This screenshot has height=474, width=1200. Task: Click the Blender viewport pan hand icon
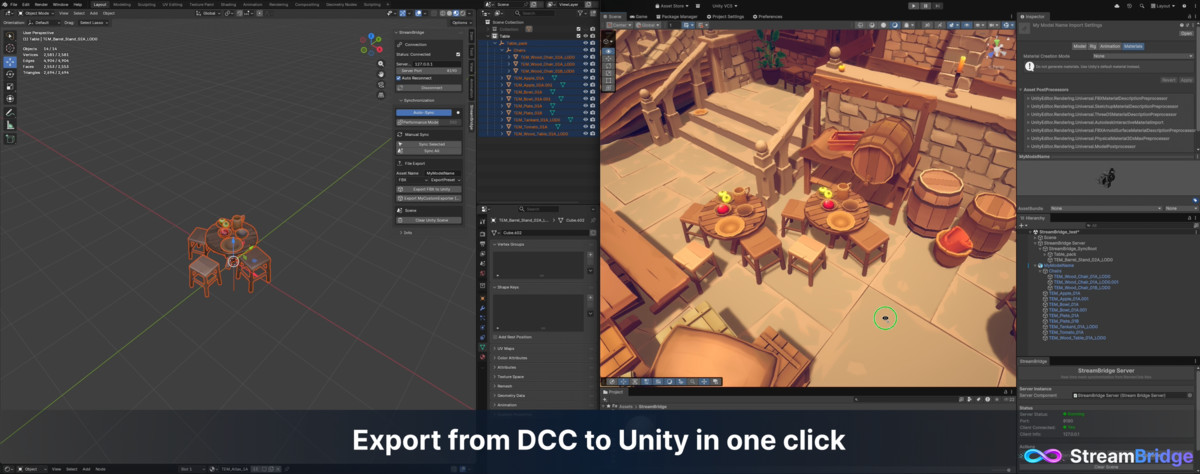coord(383,75)
